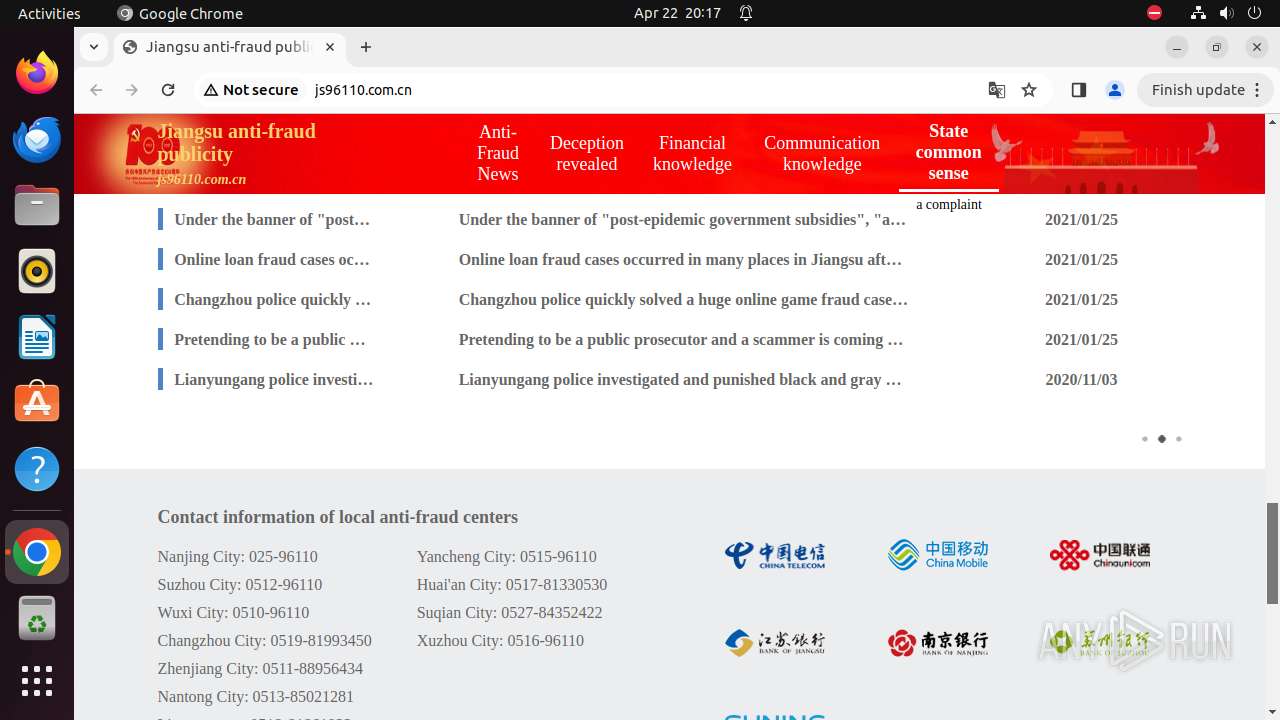Open the Changzhou police online game fraud article

click(x=683, y=300)
